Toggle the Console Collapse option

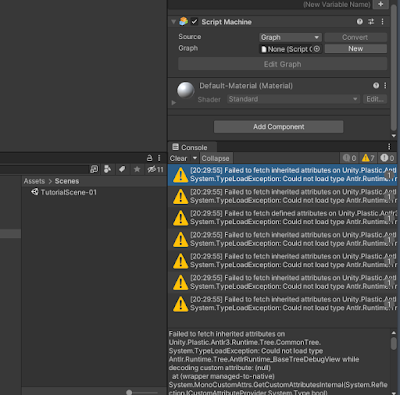pos(215,158)
